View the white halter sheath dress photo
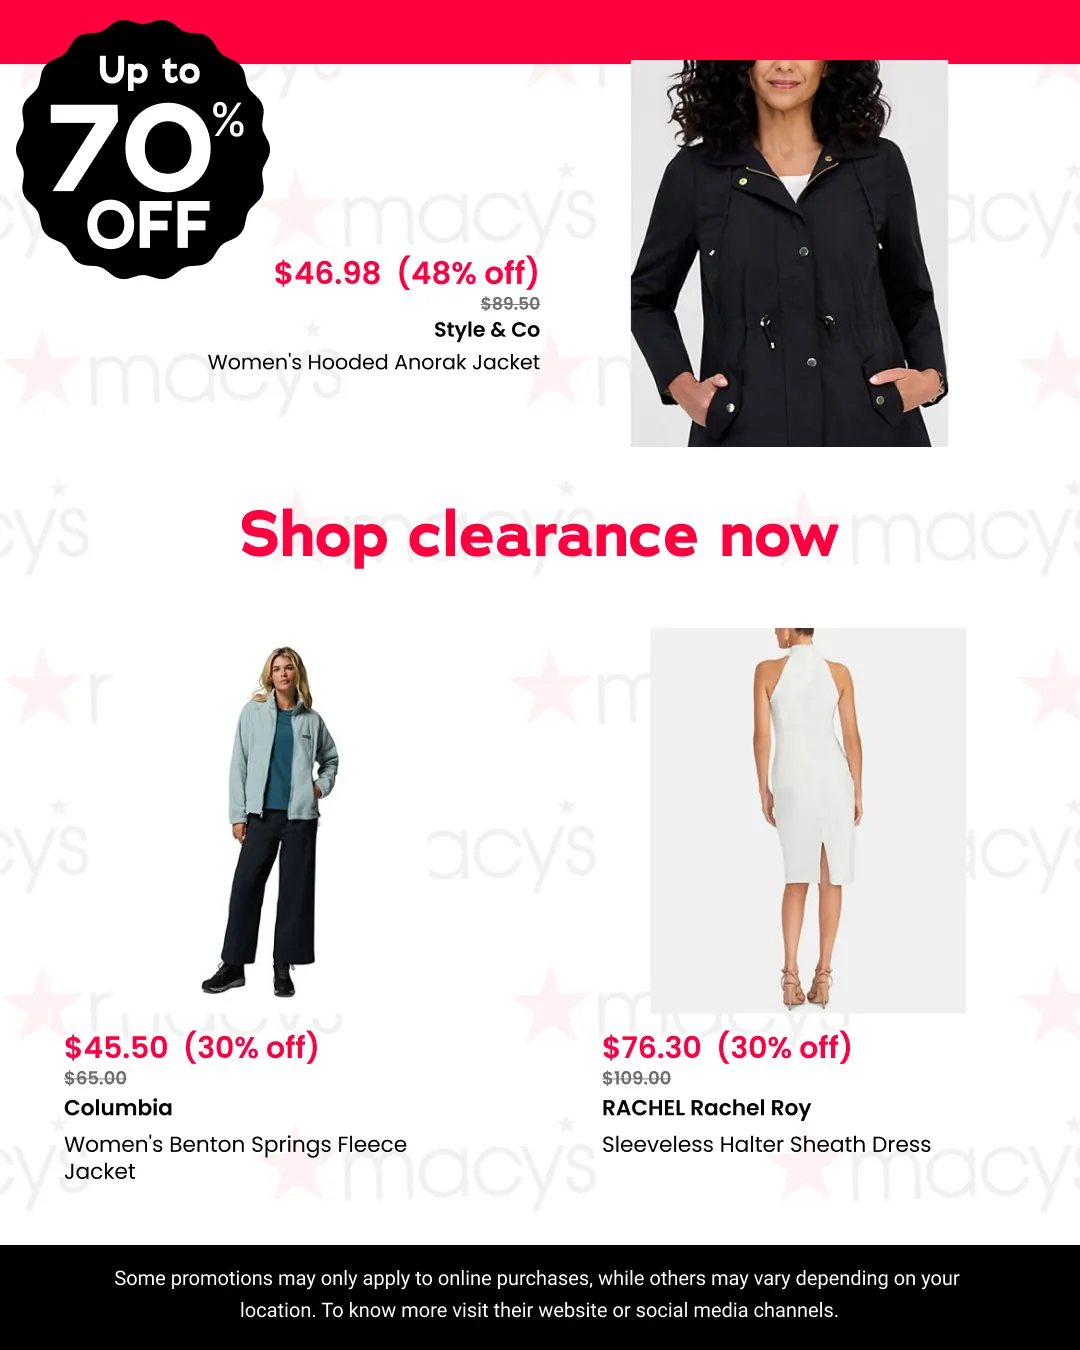The height and width of the screenshot is (1350, 1080). pyautogui.click(x=808, y=820)
